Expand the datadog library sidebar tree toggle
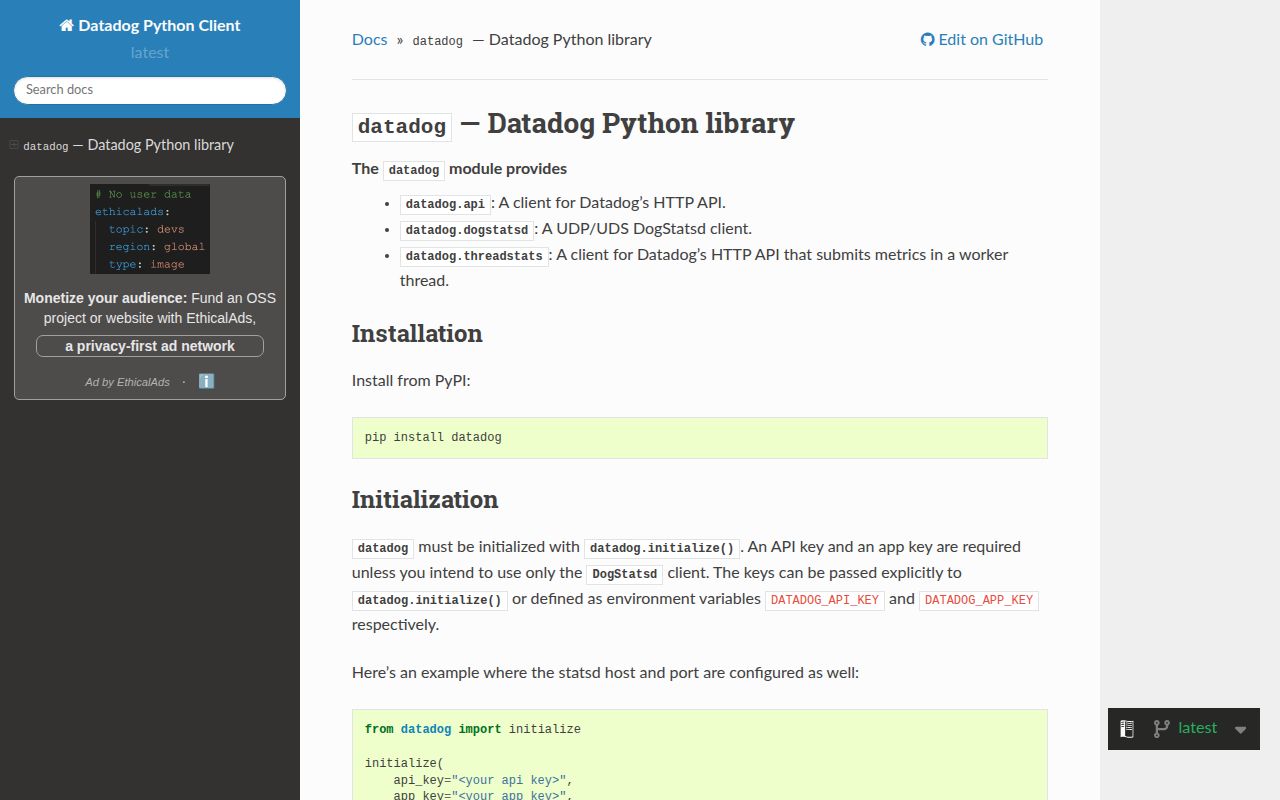 tap(14, 145)
